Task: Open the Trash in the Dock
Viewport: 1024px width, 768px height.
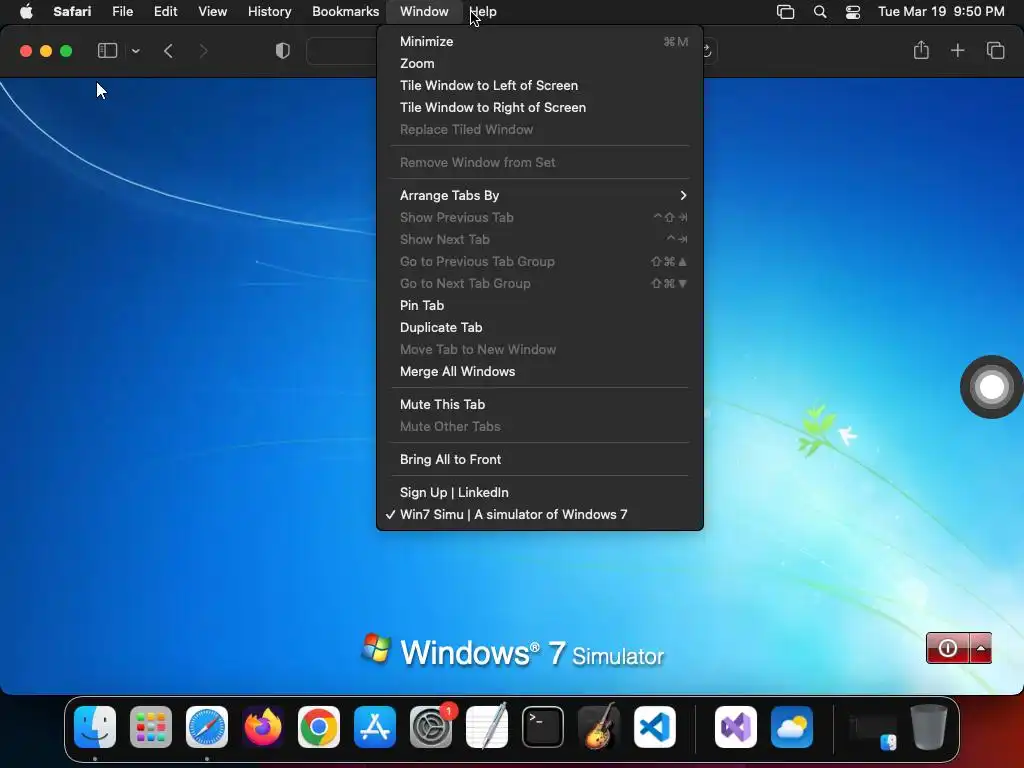Action: tap(929, 726)
